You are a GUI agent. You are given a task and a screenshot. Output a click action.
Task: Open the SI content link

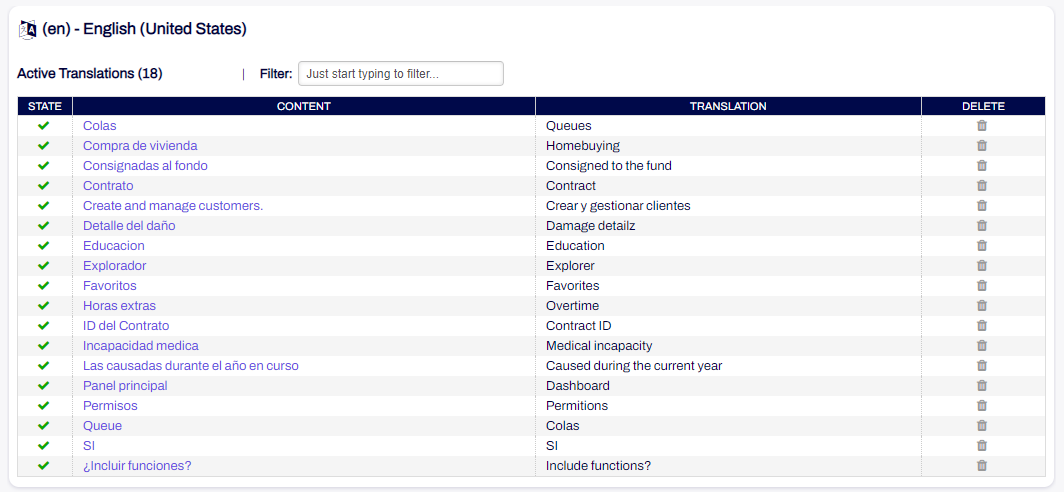[89, 446]
